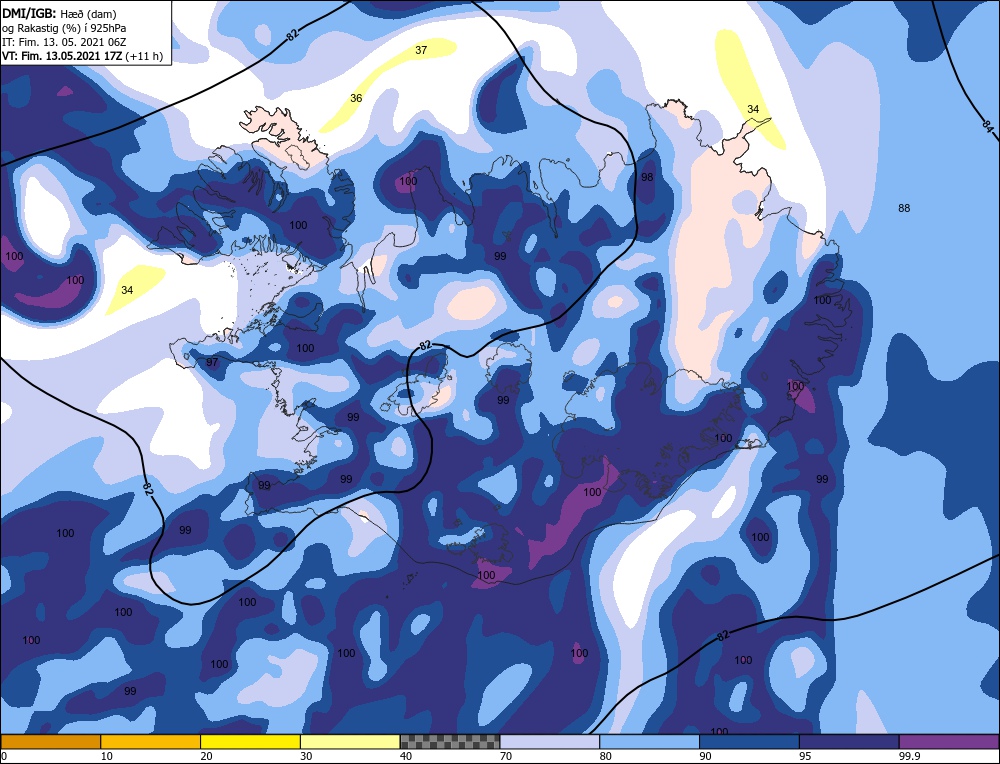Viewport: 1000px width, 764px height.
Task: Click the '95' legend tick label
Action: (805, 756)
